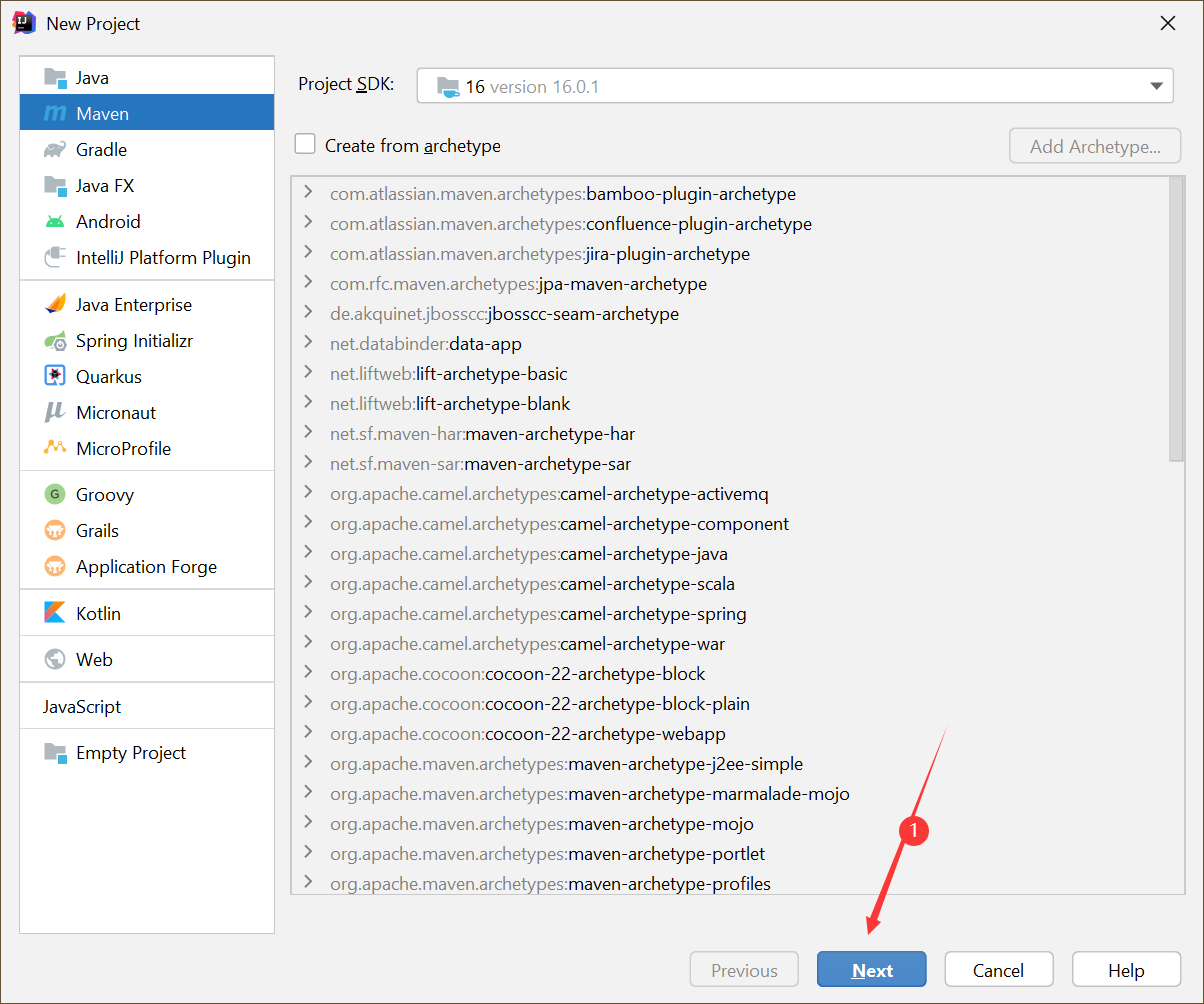Click the Previous button
1204x1004 pixels.
[744, 970]
